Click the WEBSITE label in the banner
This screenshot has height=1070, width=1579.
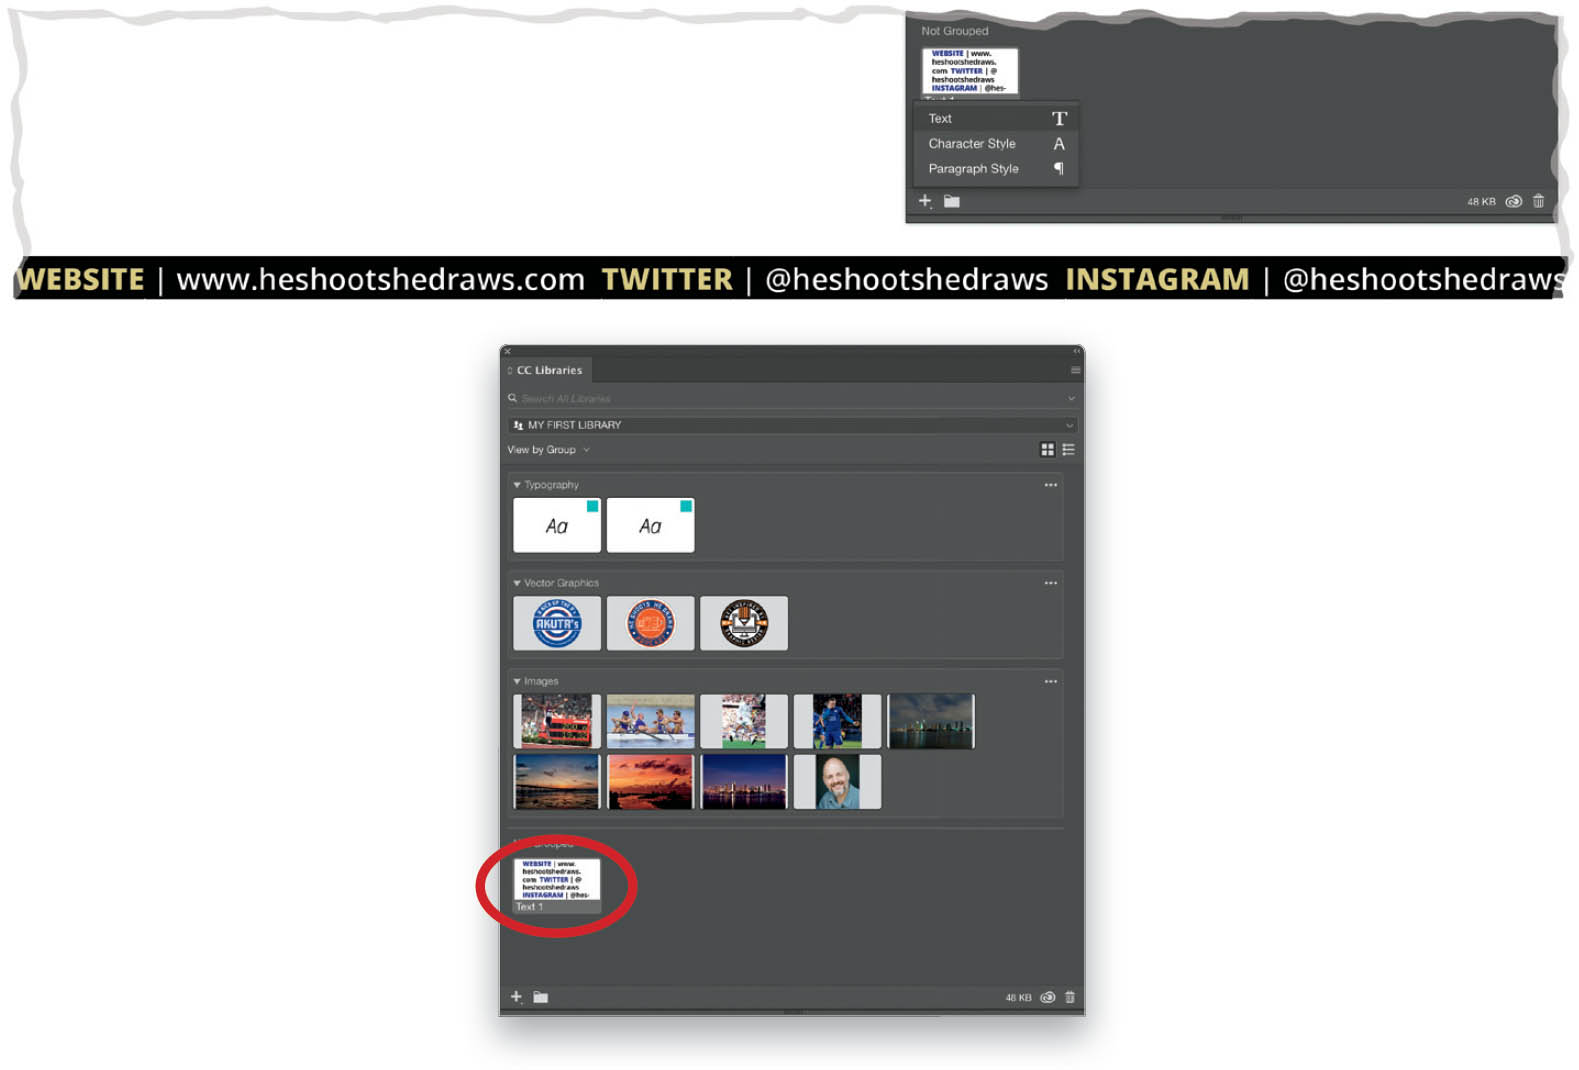click(81, 279)
